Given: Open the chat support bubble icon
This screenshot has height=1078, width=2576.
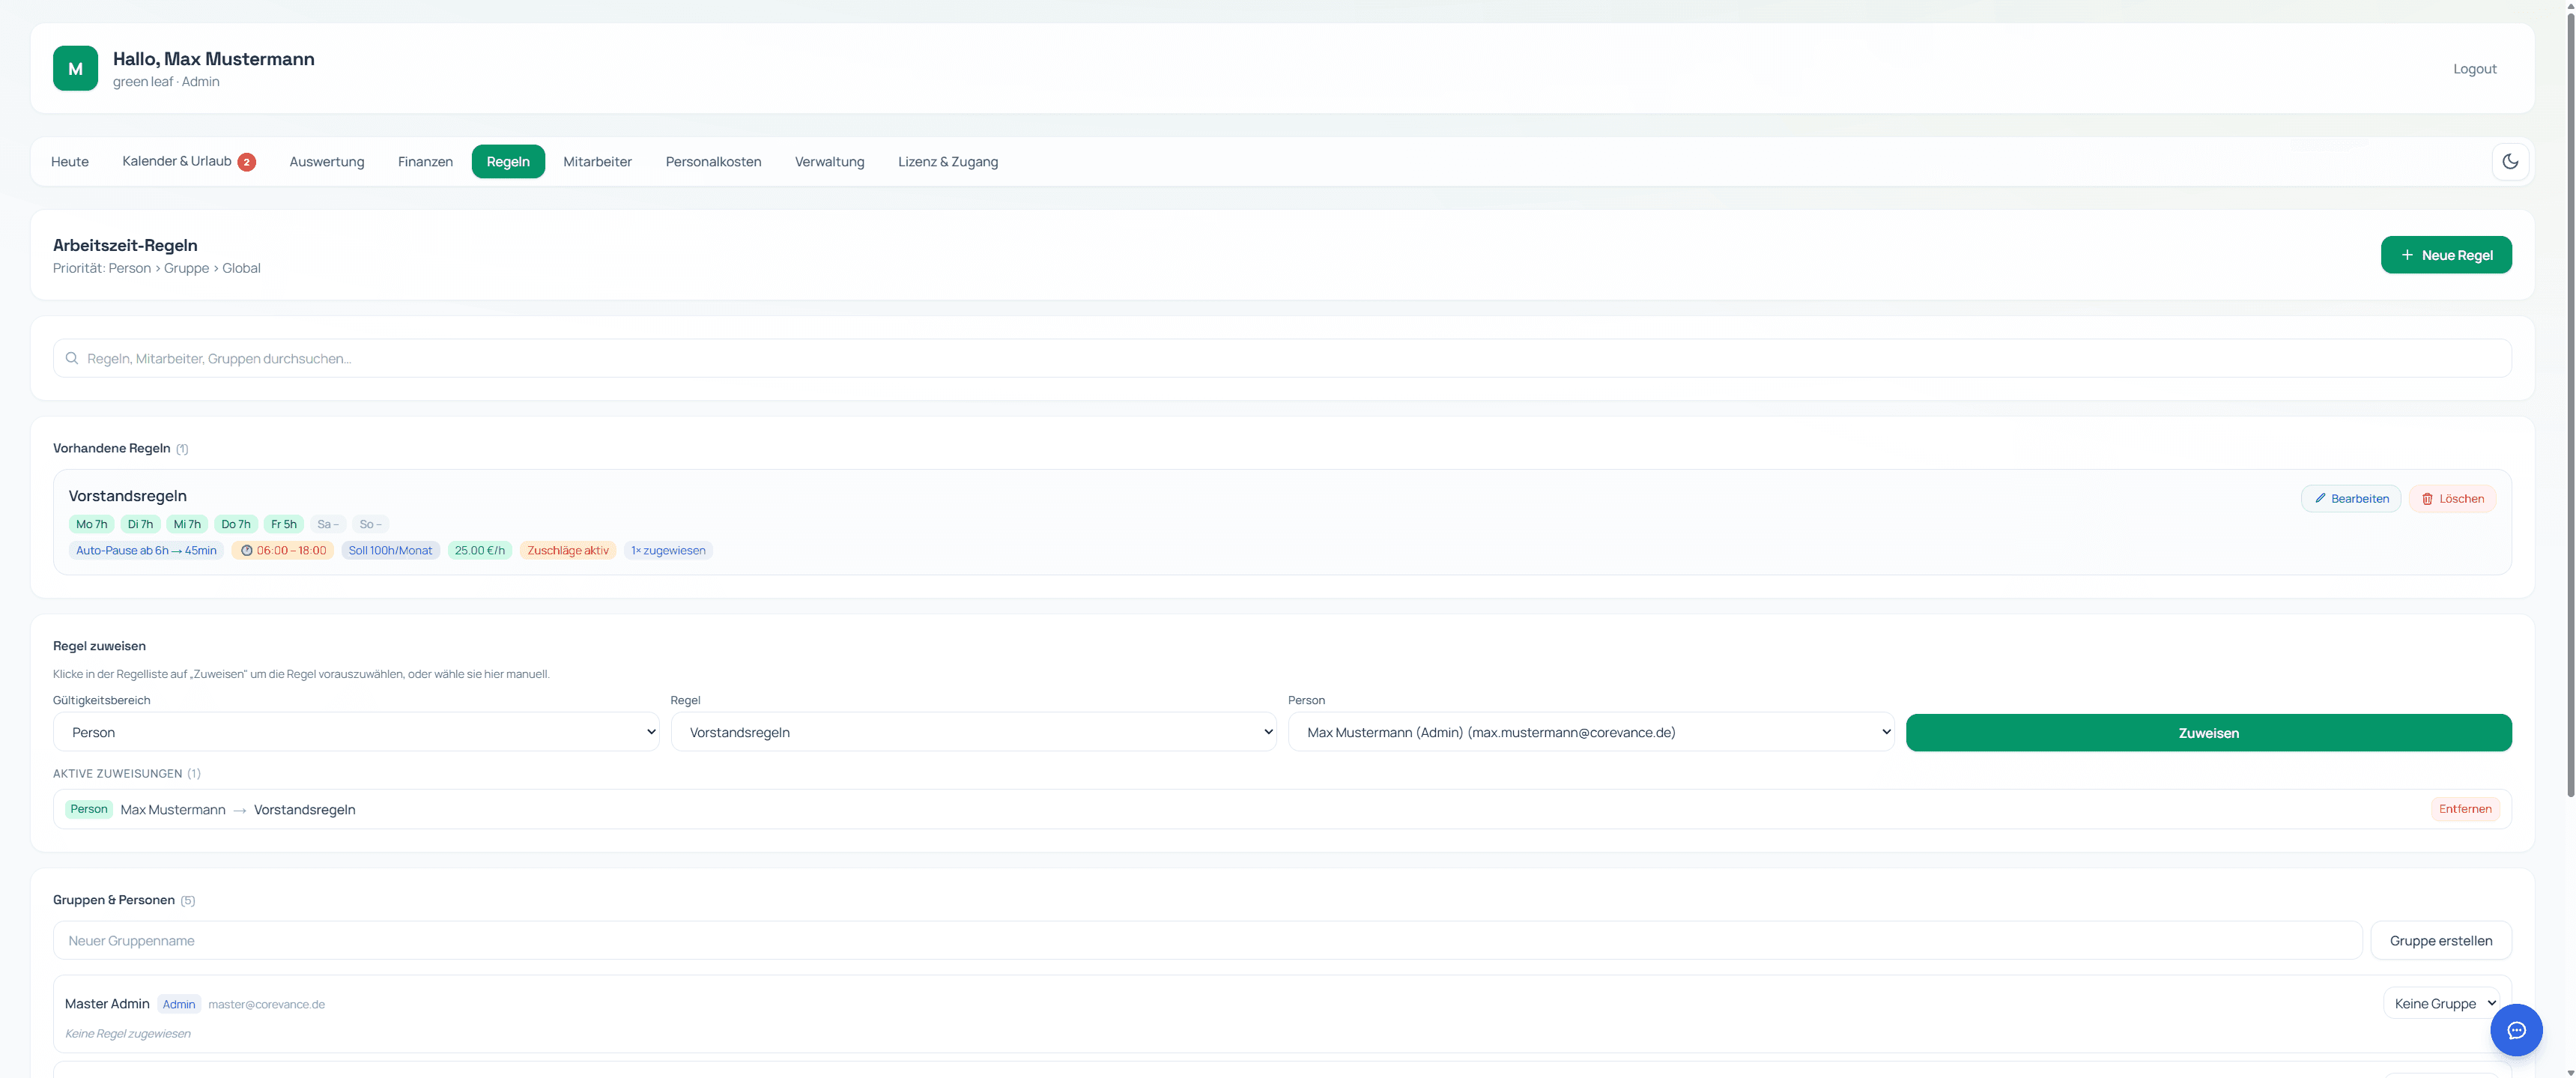Looking at the screenshot, I should pos(2516,1030).
